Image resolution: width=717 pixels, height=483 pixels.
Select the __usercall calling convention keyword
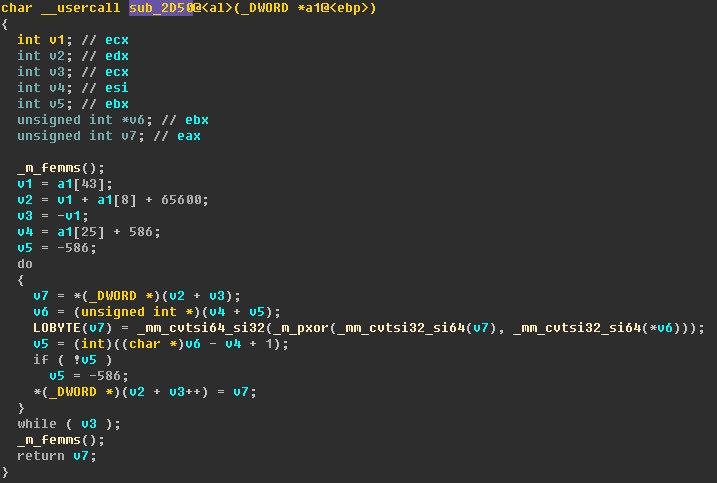[80, 8]
